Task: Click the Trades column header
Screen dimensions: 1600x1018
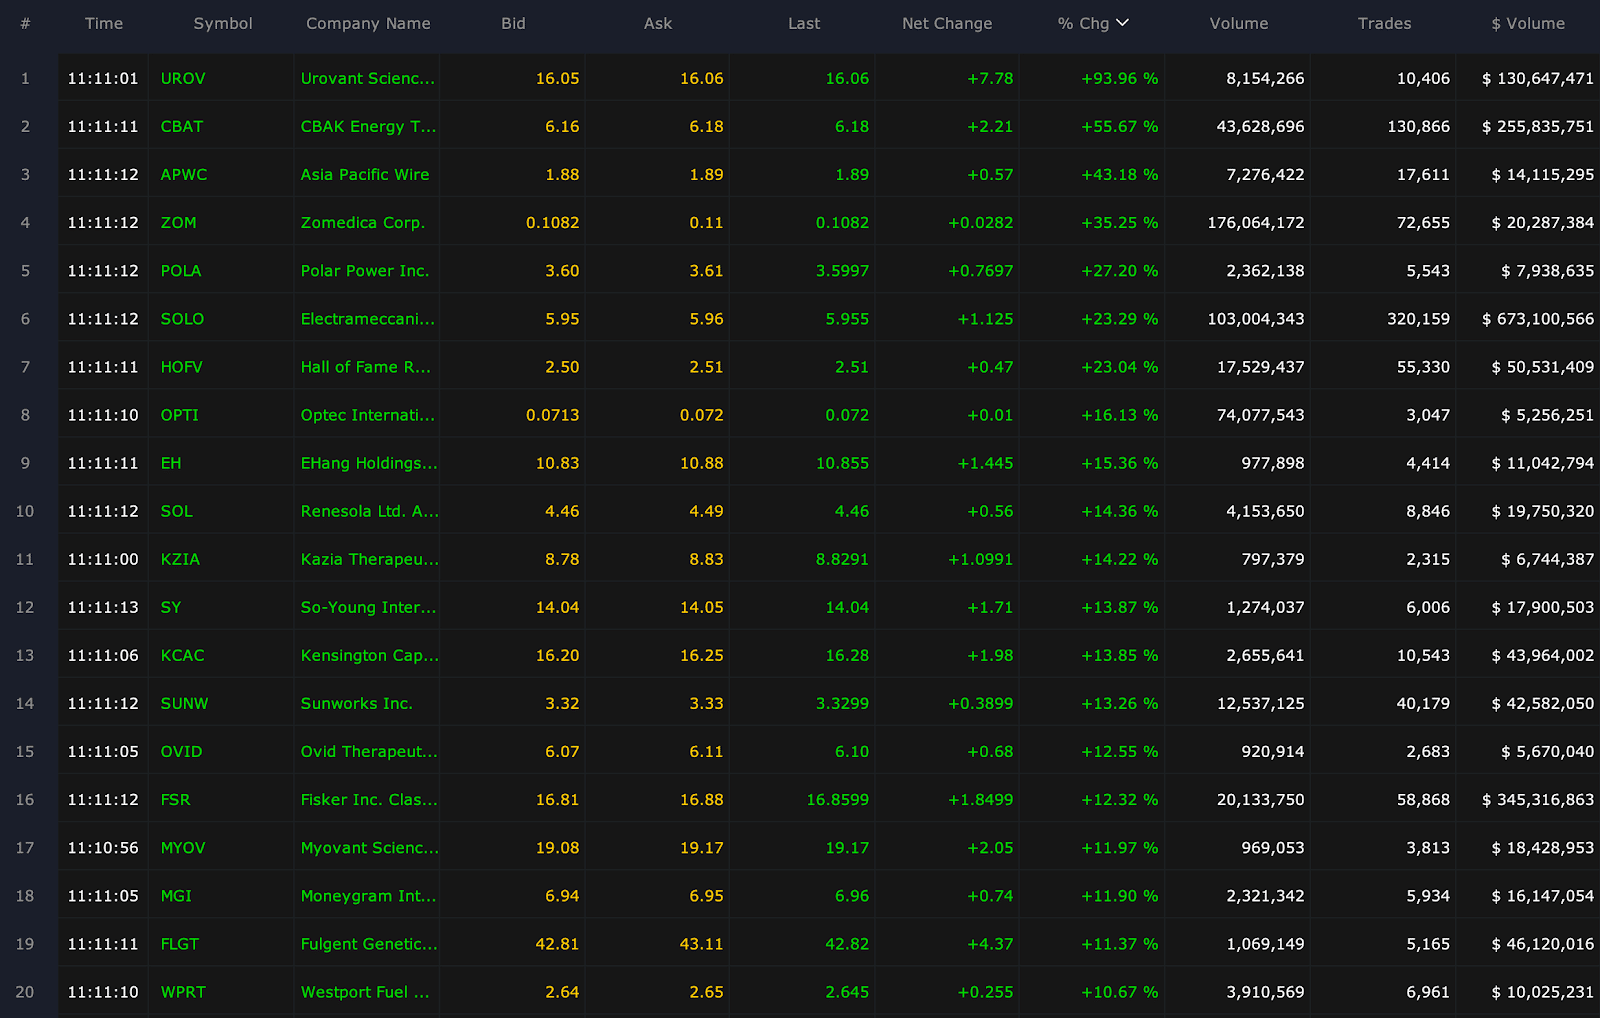Action: click(x=1384, y=23)
